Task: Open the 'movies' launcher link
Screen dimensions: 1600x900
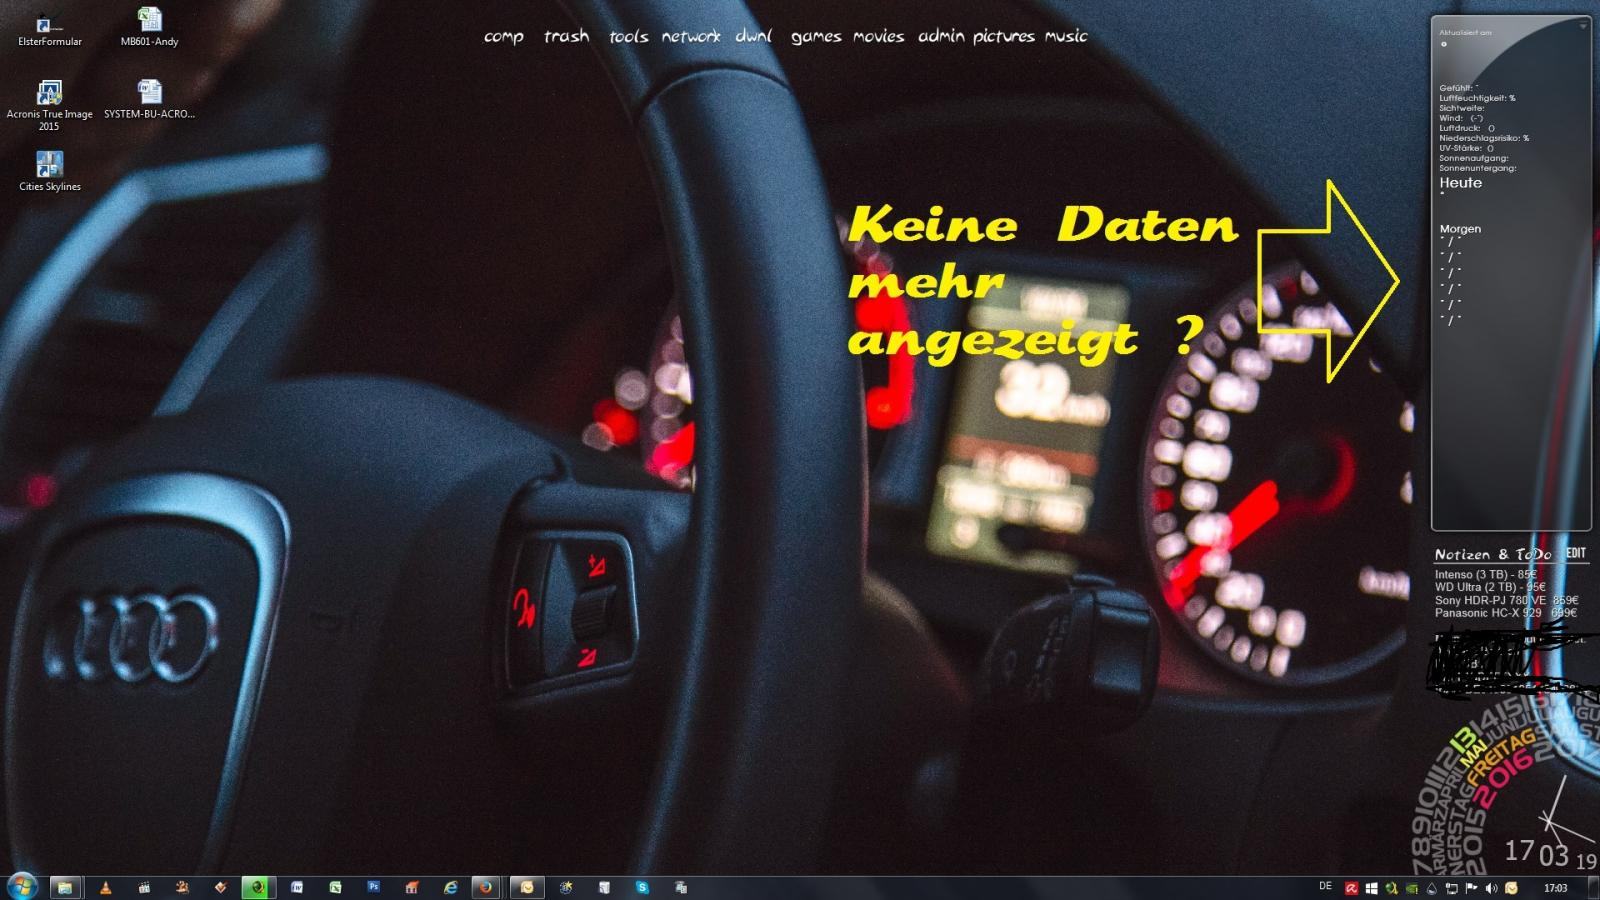Action: [x=878, y=36]
